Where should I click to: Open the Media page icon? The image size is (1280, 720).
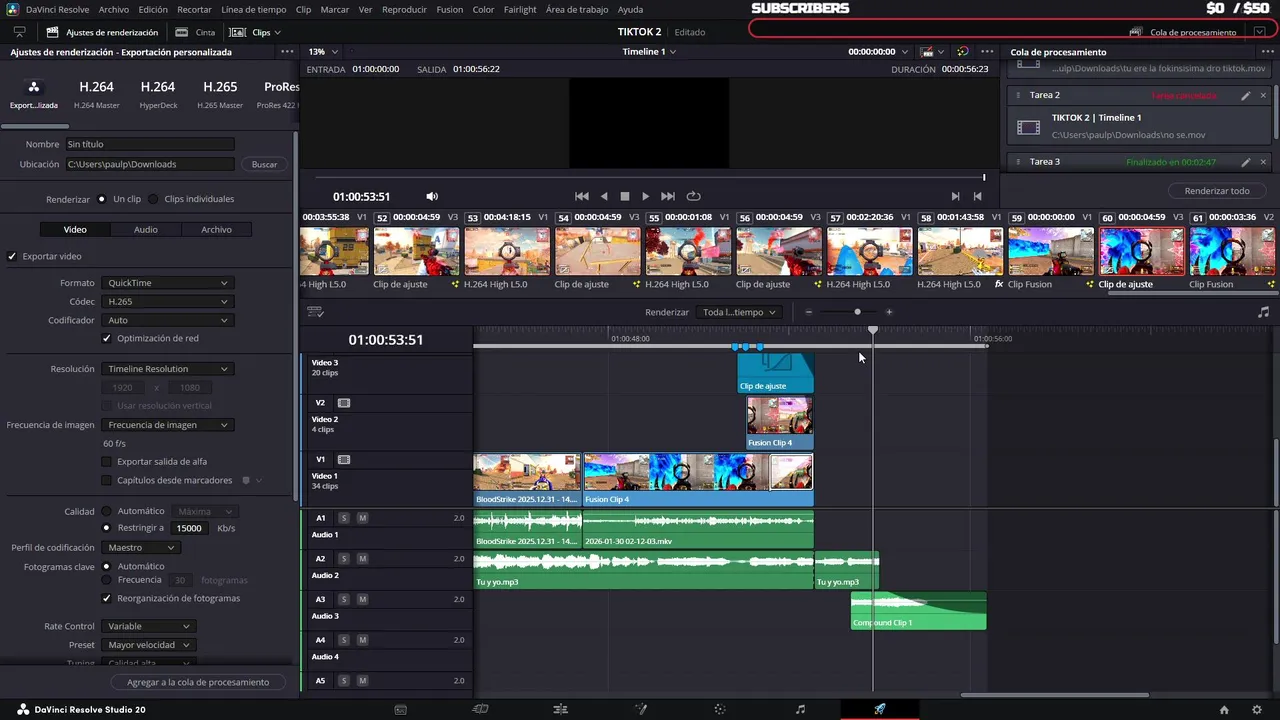(400, 709)
